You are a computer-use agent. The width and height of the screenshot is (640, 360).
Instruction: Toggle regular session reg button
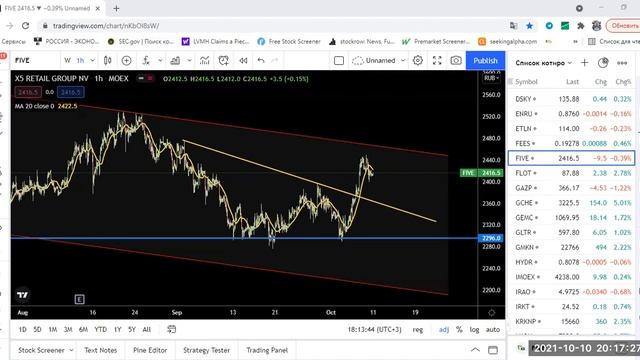tap(418, 329)
